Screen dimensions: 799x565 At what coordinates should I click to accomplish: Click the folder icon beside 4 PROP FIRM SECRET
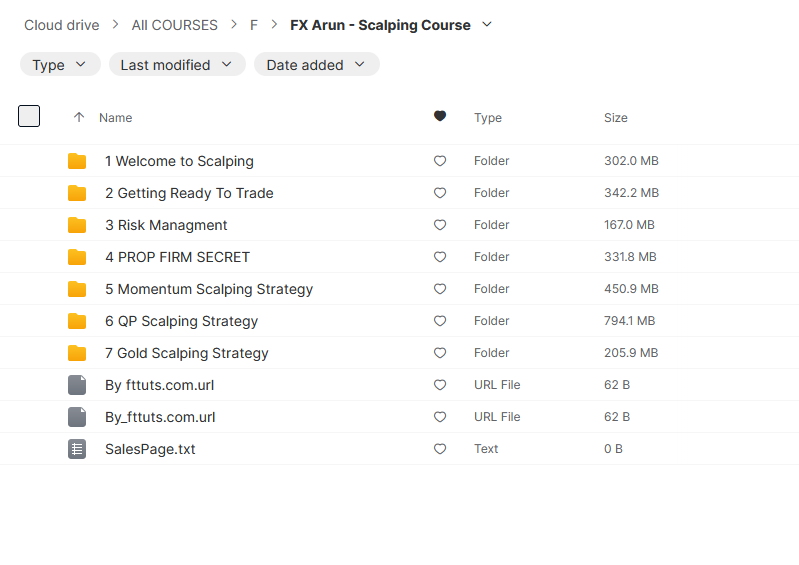pyautogui.click(x=77, y=257)
